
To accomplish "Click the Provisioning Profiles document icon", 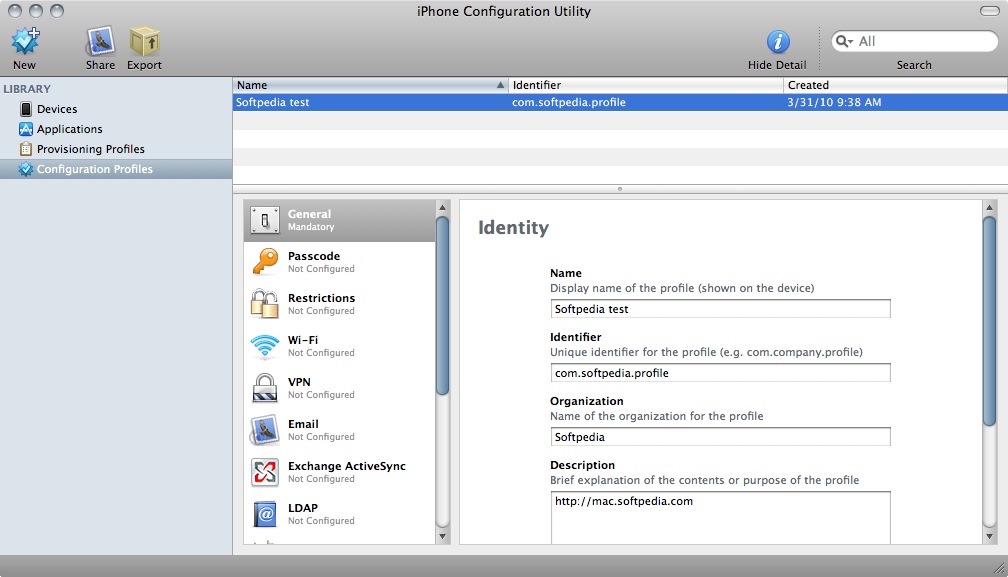I will 26,149.
